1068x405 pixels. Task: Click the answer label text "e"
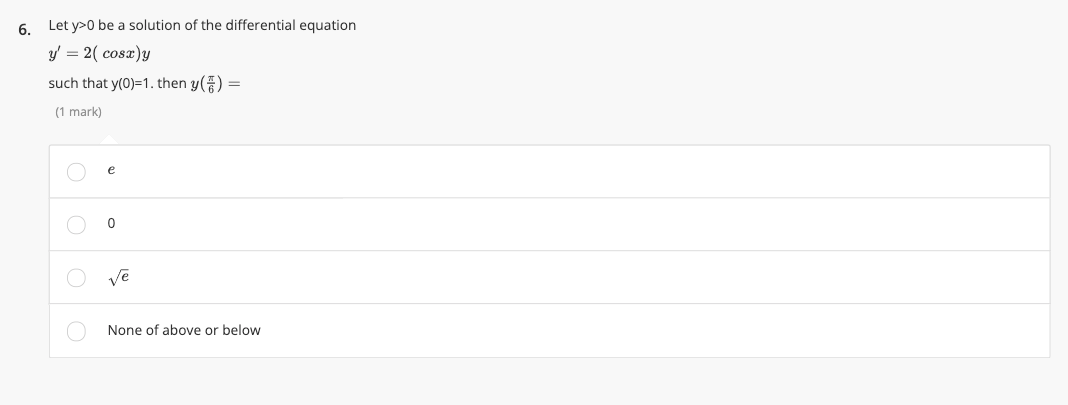111,172
